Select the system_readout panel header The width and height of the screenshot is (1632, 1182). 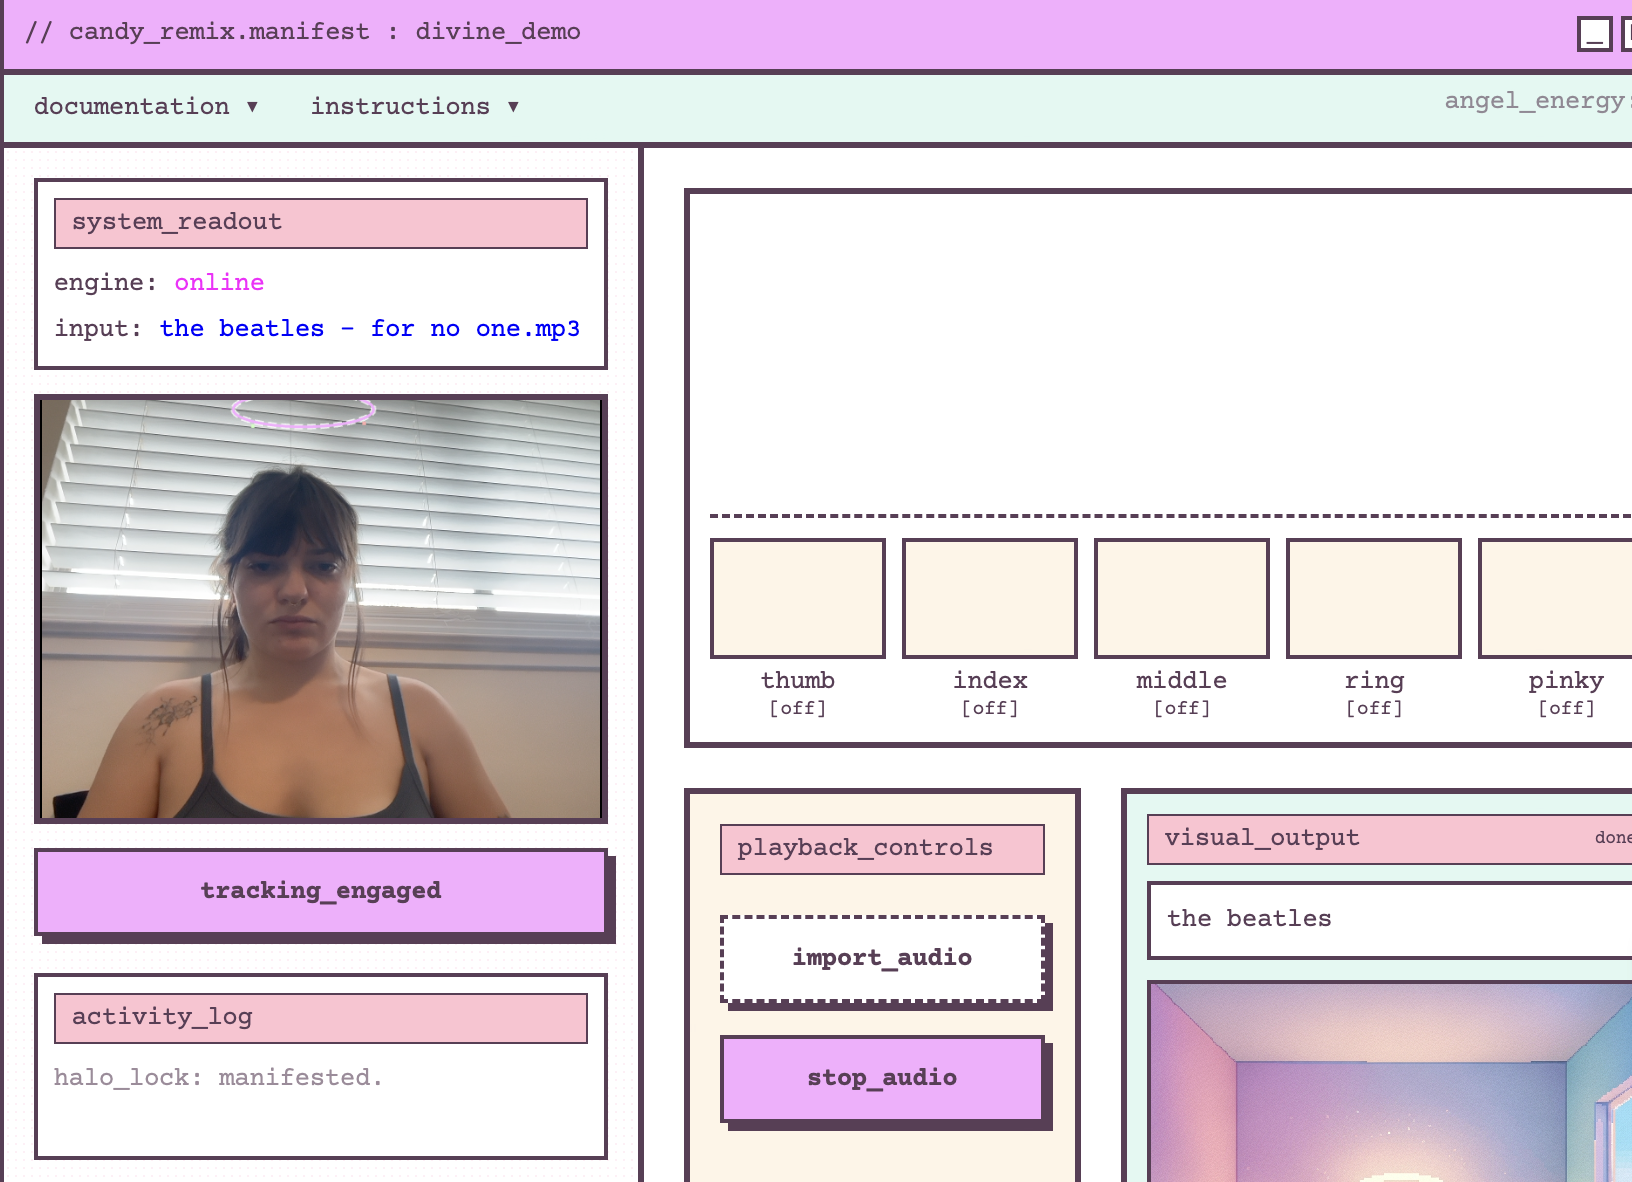pos(320,223)
